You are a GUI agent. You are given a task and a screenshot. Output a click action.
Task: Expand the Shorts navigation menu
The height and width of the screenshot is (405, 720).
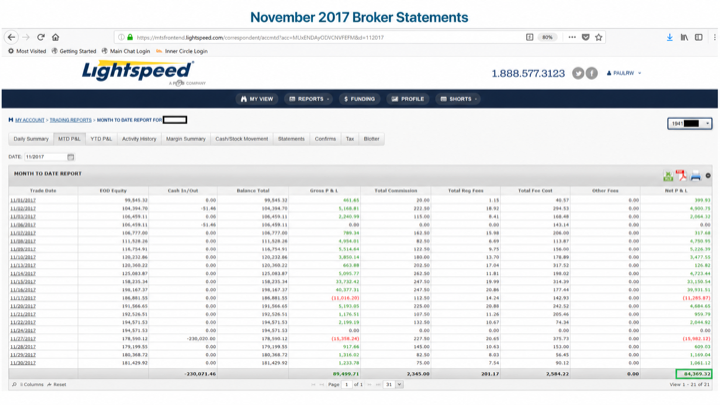coord(458,99)
